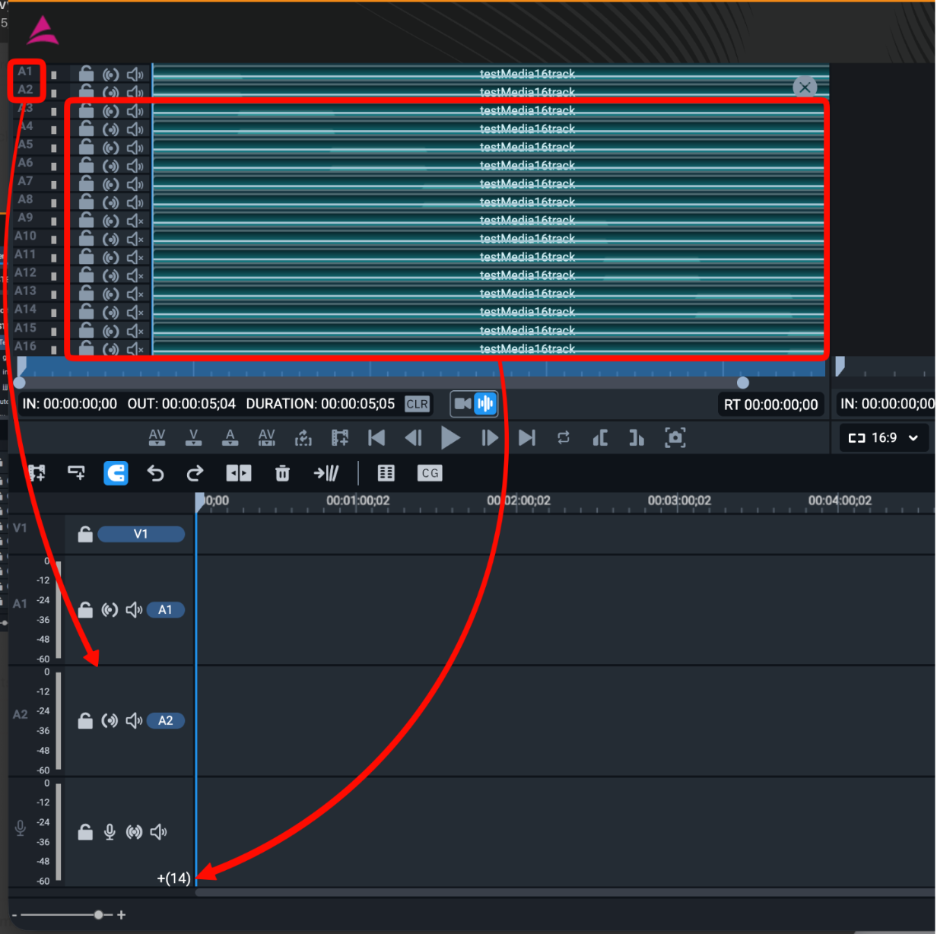Unmute the source A16 speaker icon
Viewport: 936px width, 934px height.
point(136,349)
